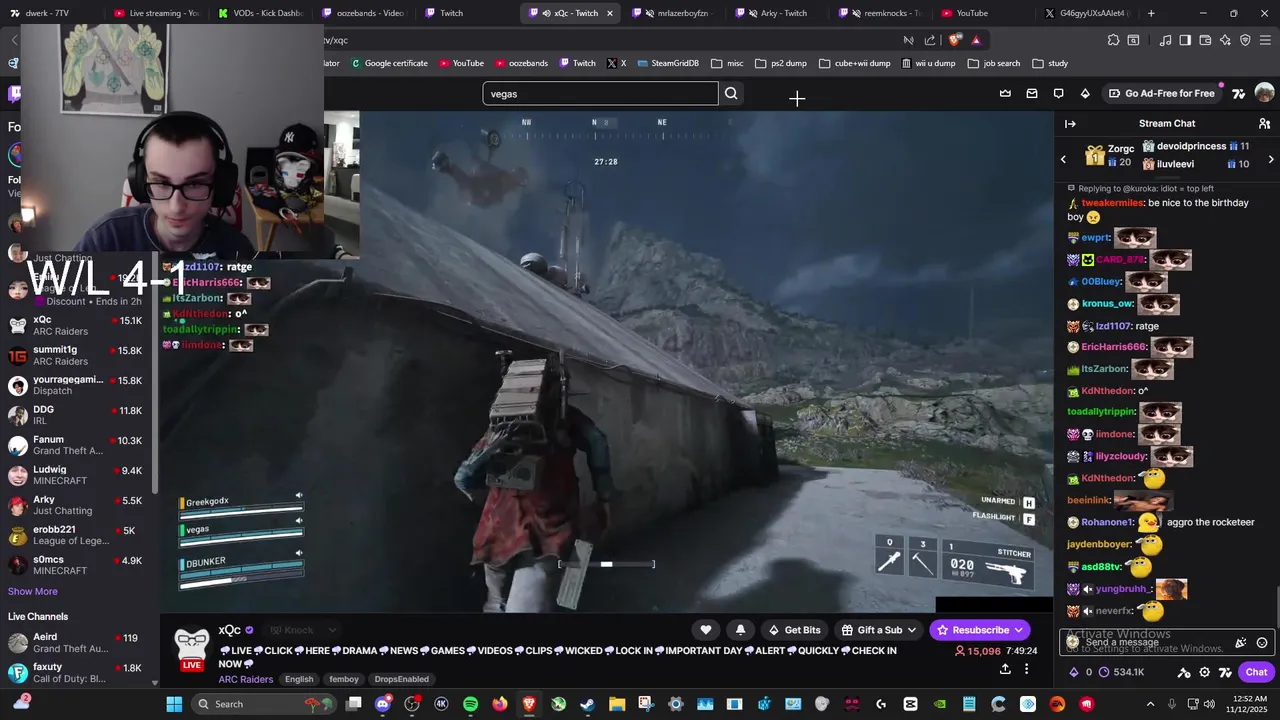The image size is (1280, 720).
Task: Toggle xQc notifications bell icon
Action: [x=740, y=630]
